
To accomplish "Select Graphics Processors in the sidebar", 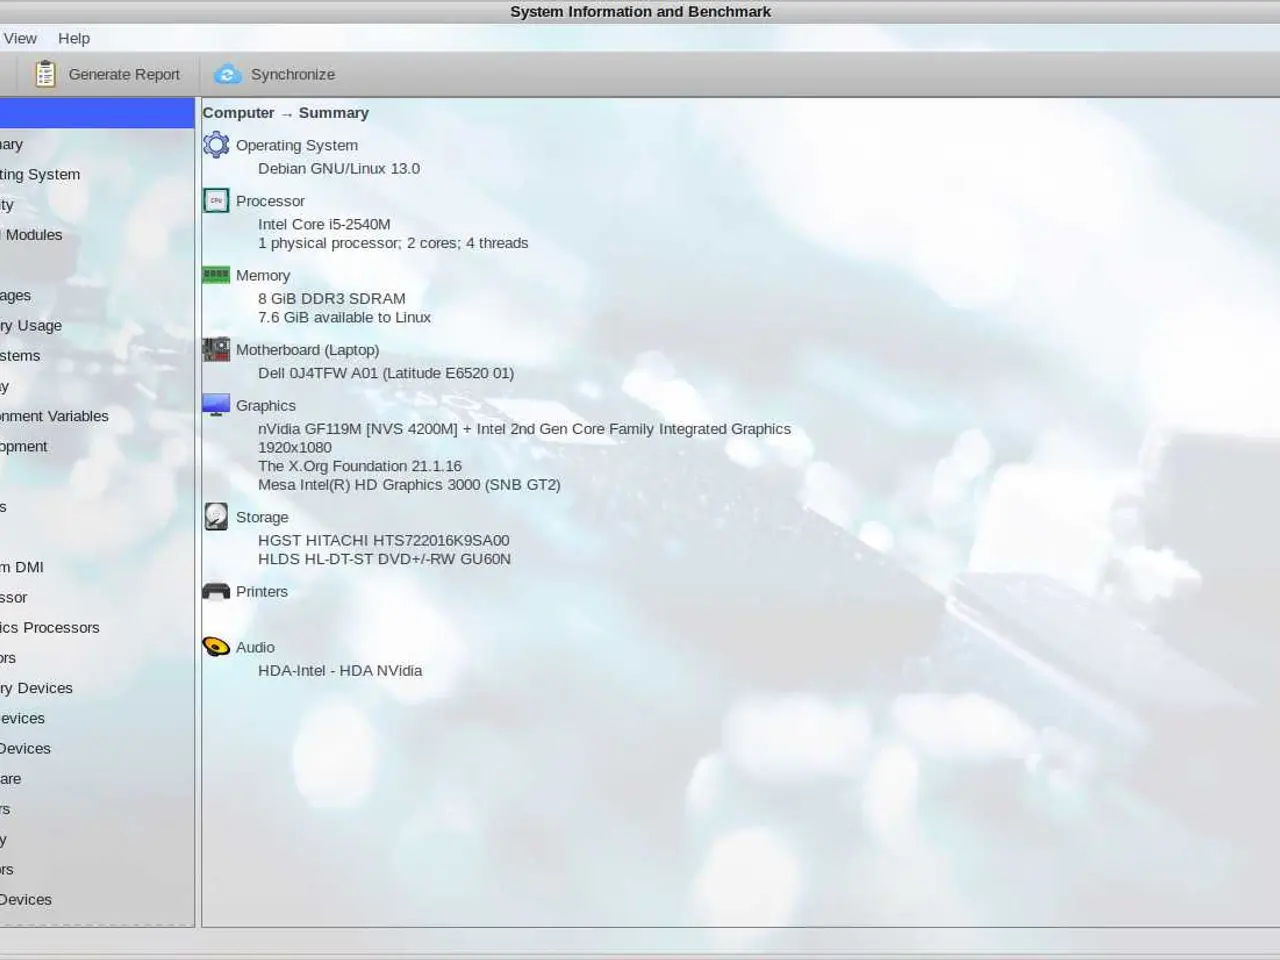I will point(49,628).
